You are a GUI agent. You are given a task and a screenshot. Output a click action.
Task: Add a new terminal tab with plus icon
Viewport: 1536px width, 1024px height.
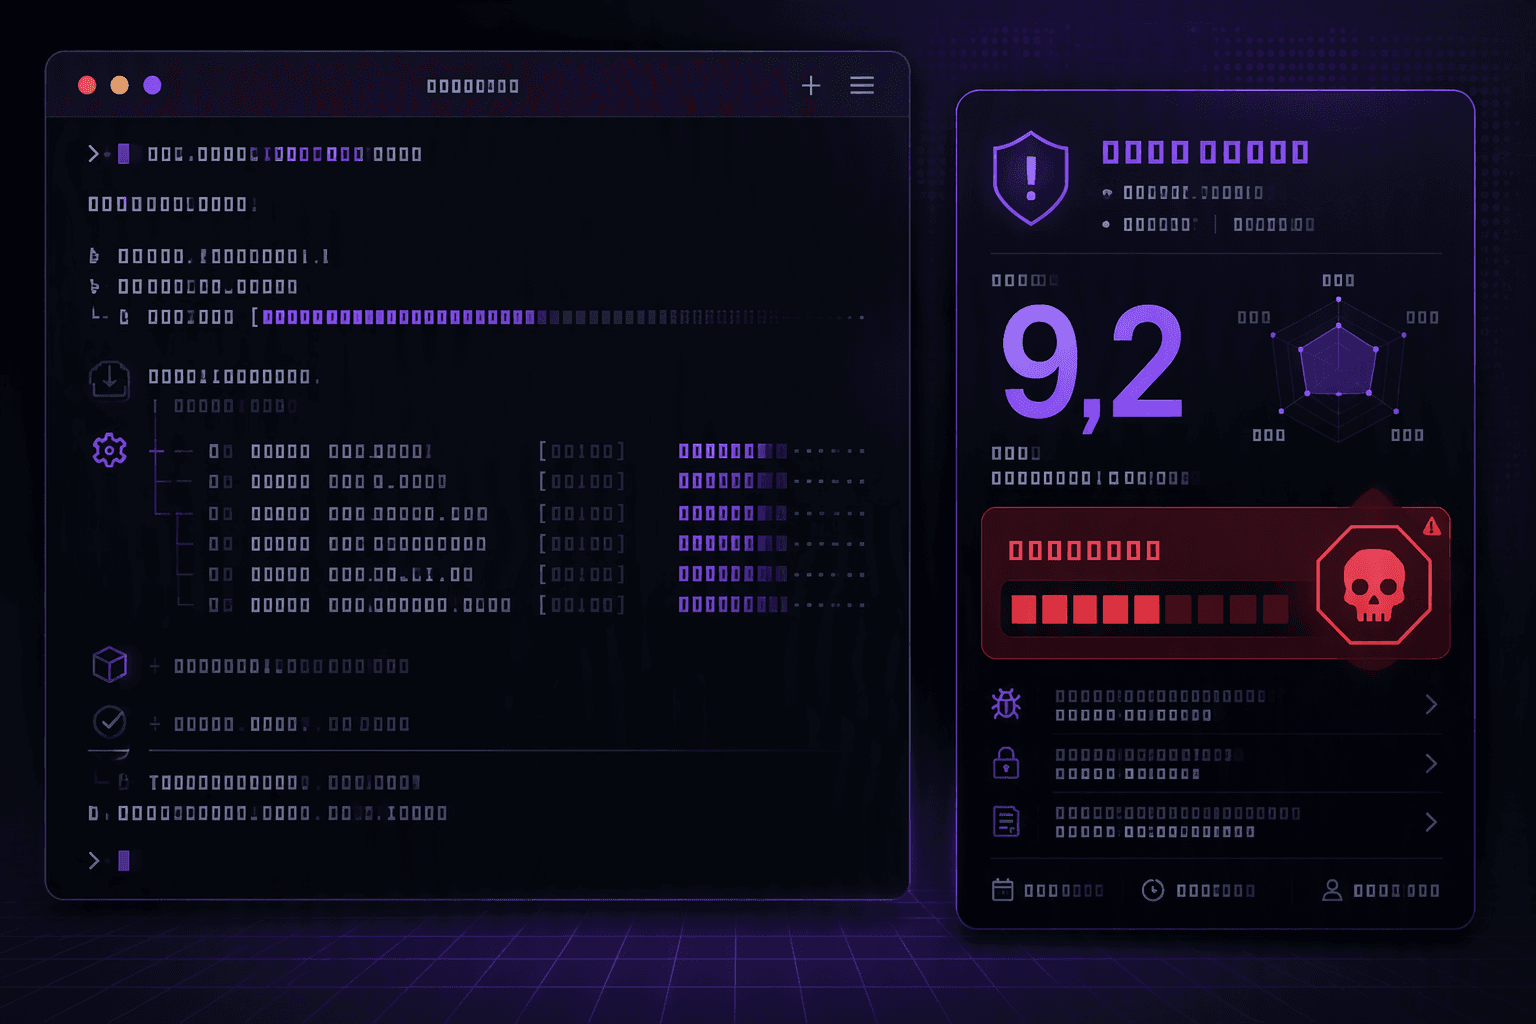tap(811, 86)
